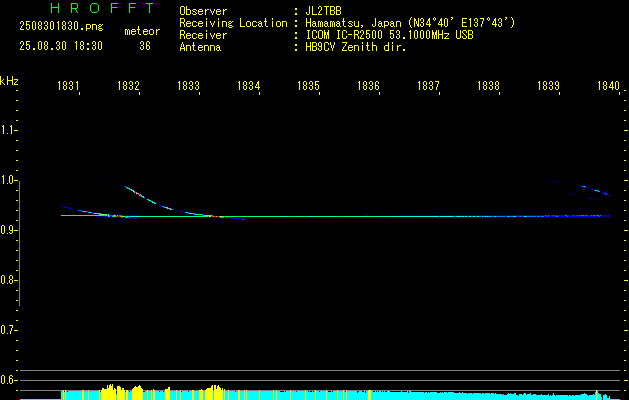629x400 pixels.
Task: Click the kHz axis unit label
Action: point(9,81)
